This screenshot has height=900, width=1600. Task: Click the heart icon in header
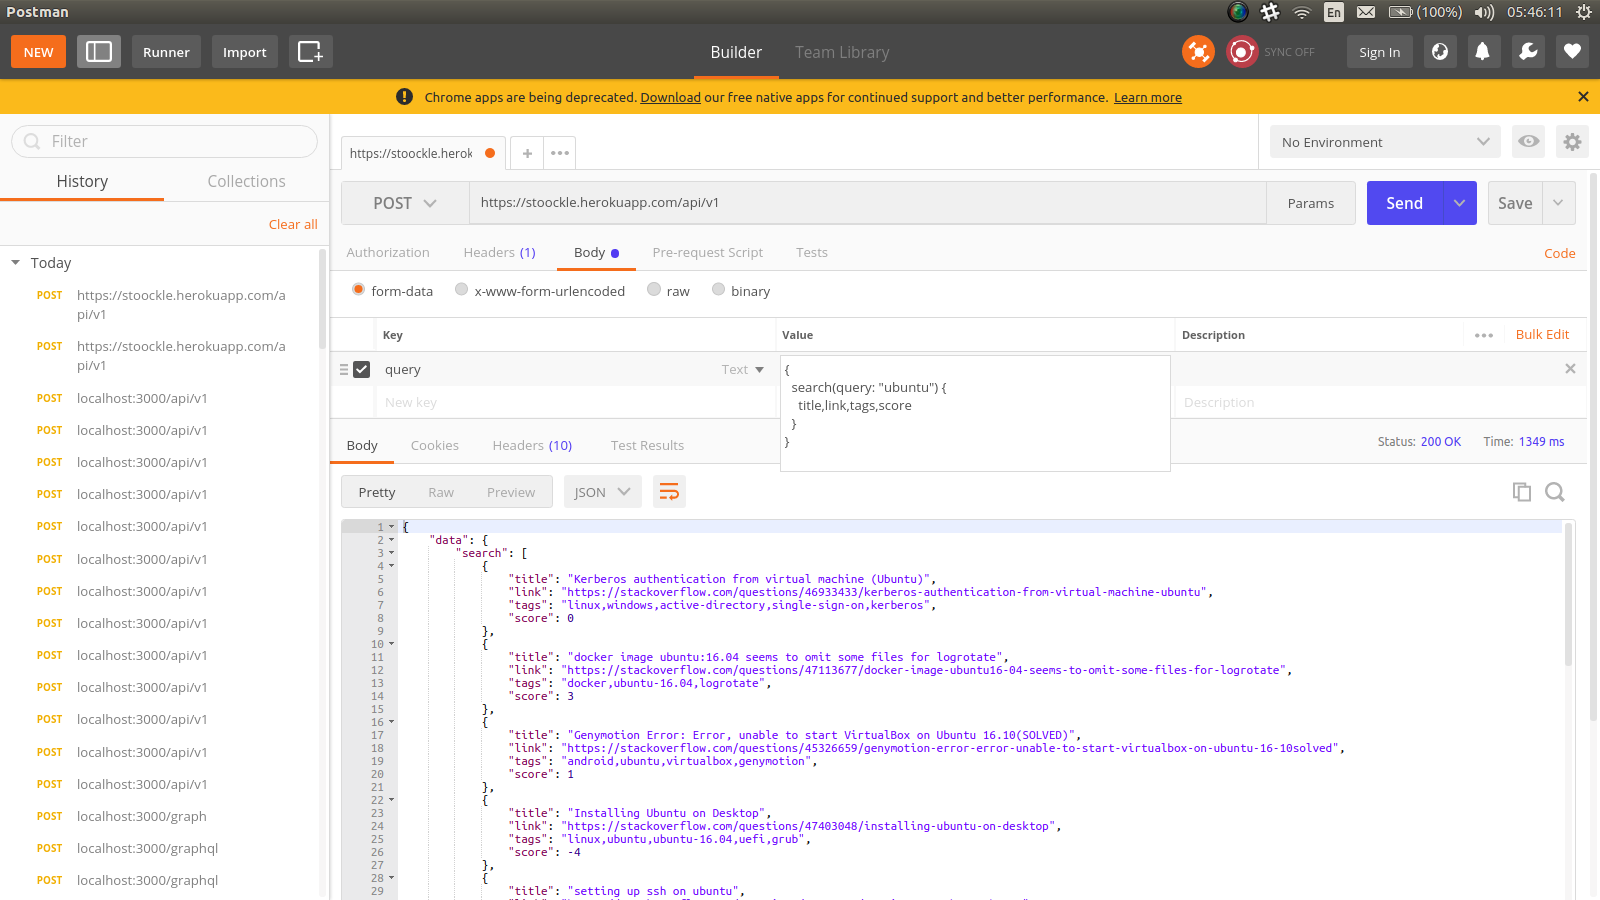click(1572, 52)
